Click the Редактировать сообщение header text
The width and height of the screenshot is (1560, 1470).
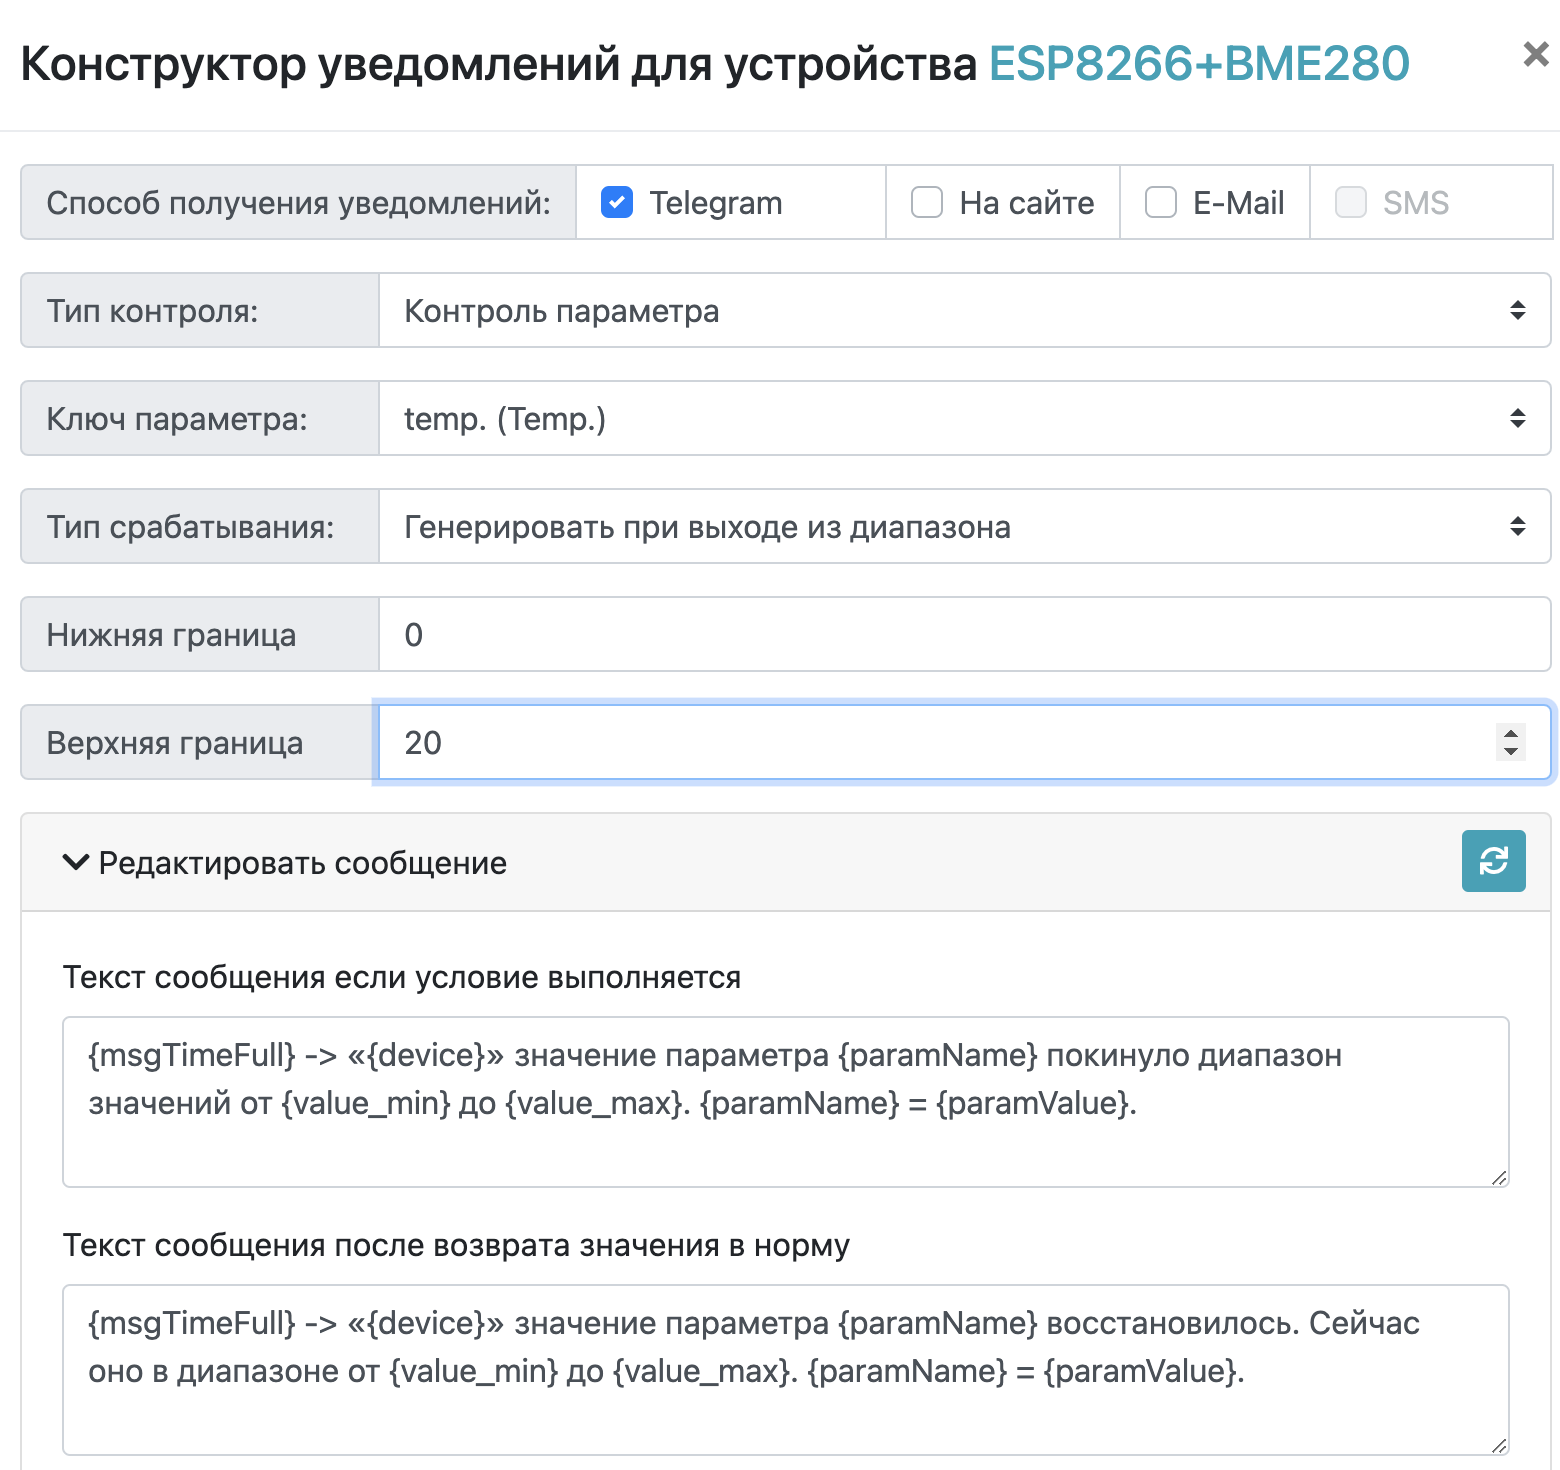pos(303,863)
